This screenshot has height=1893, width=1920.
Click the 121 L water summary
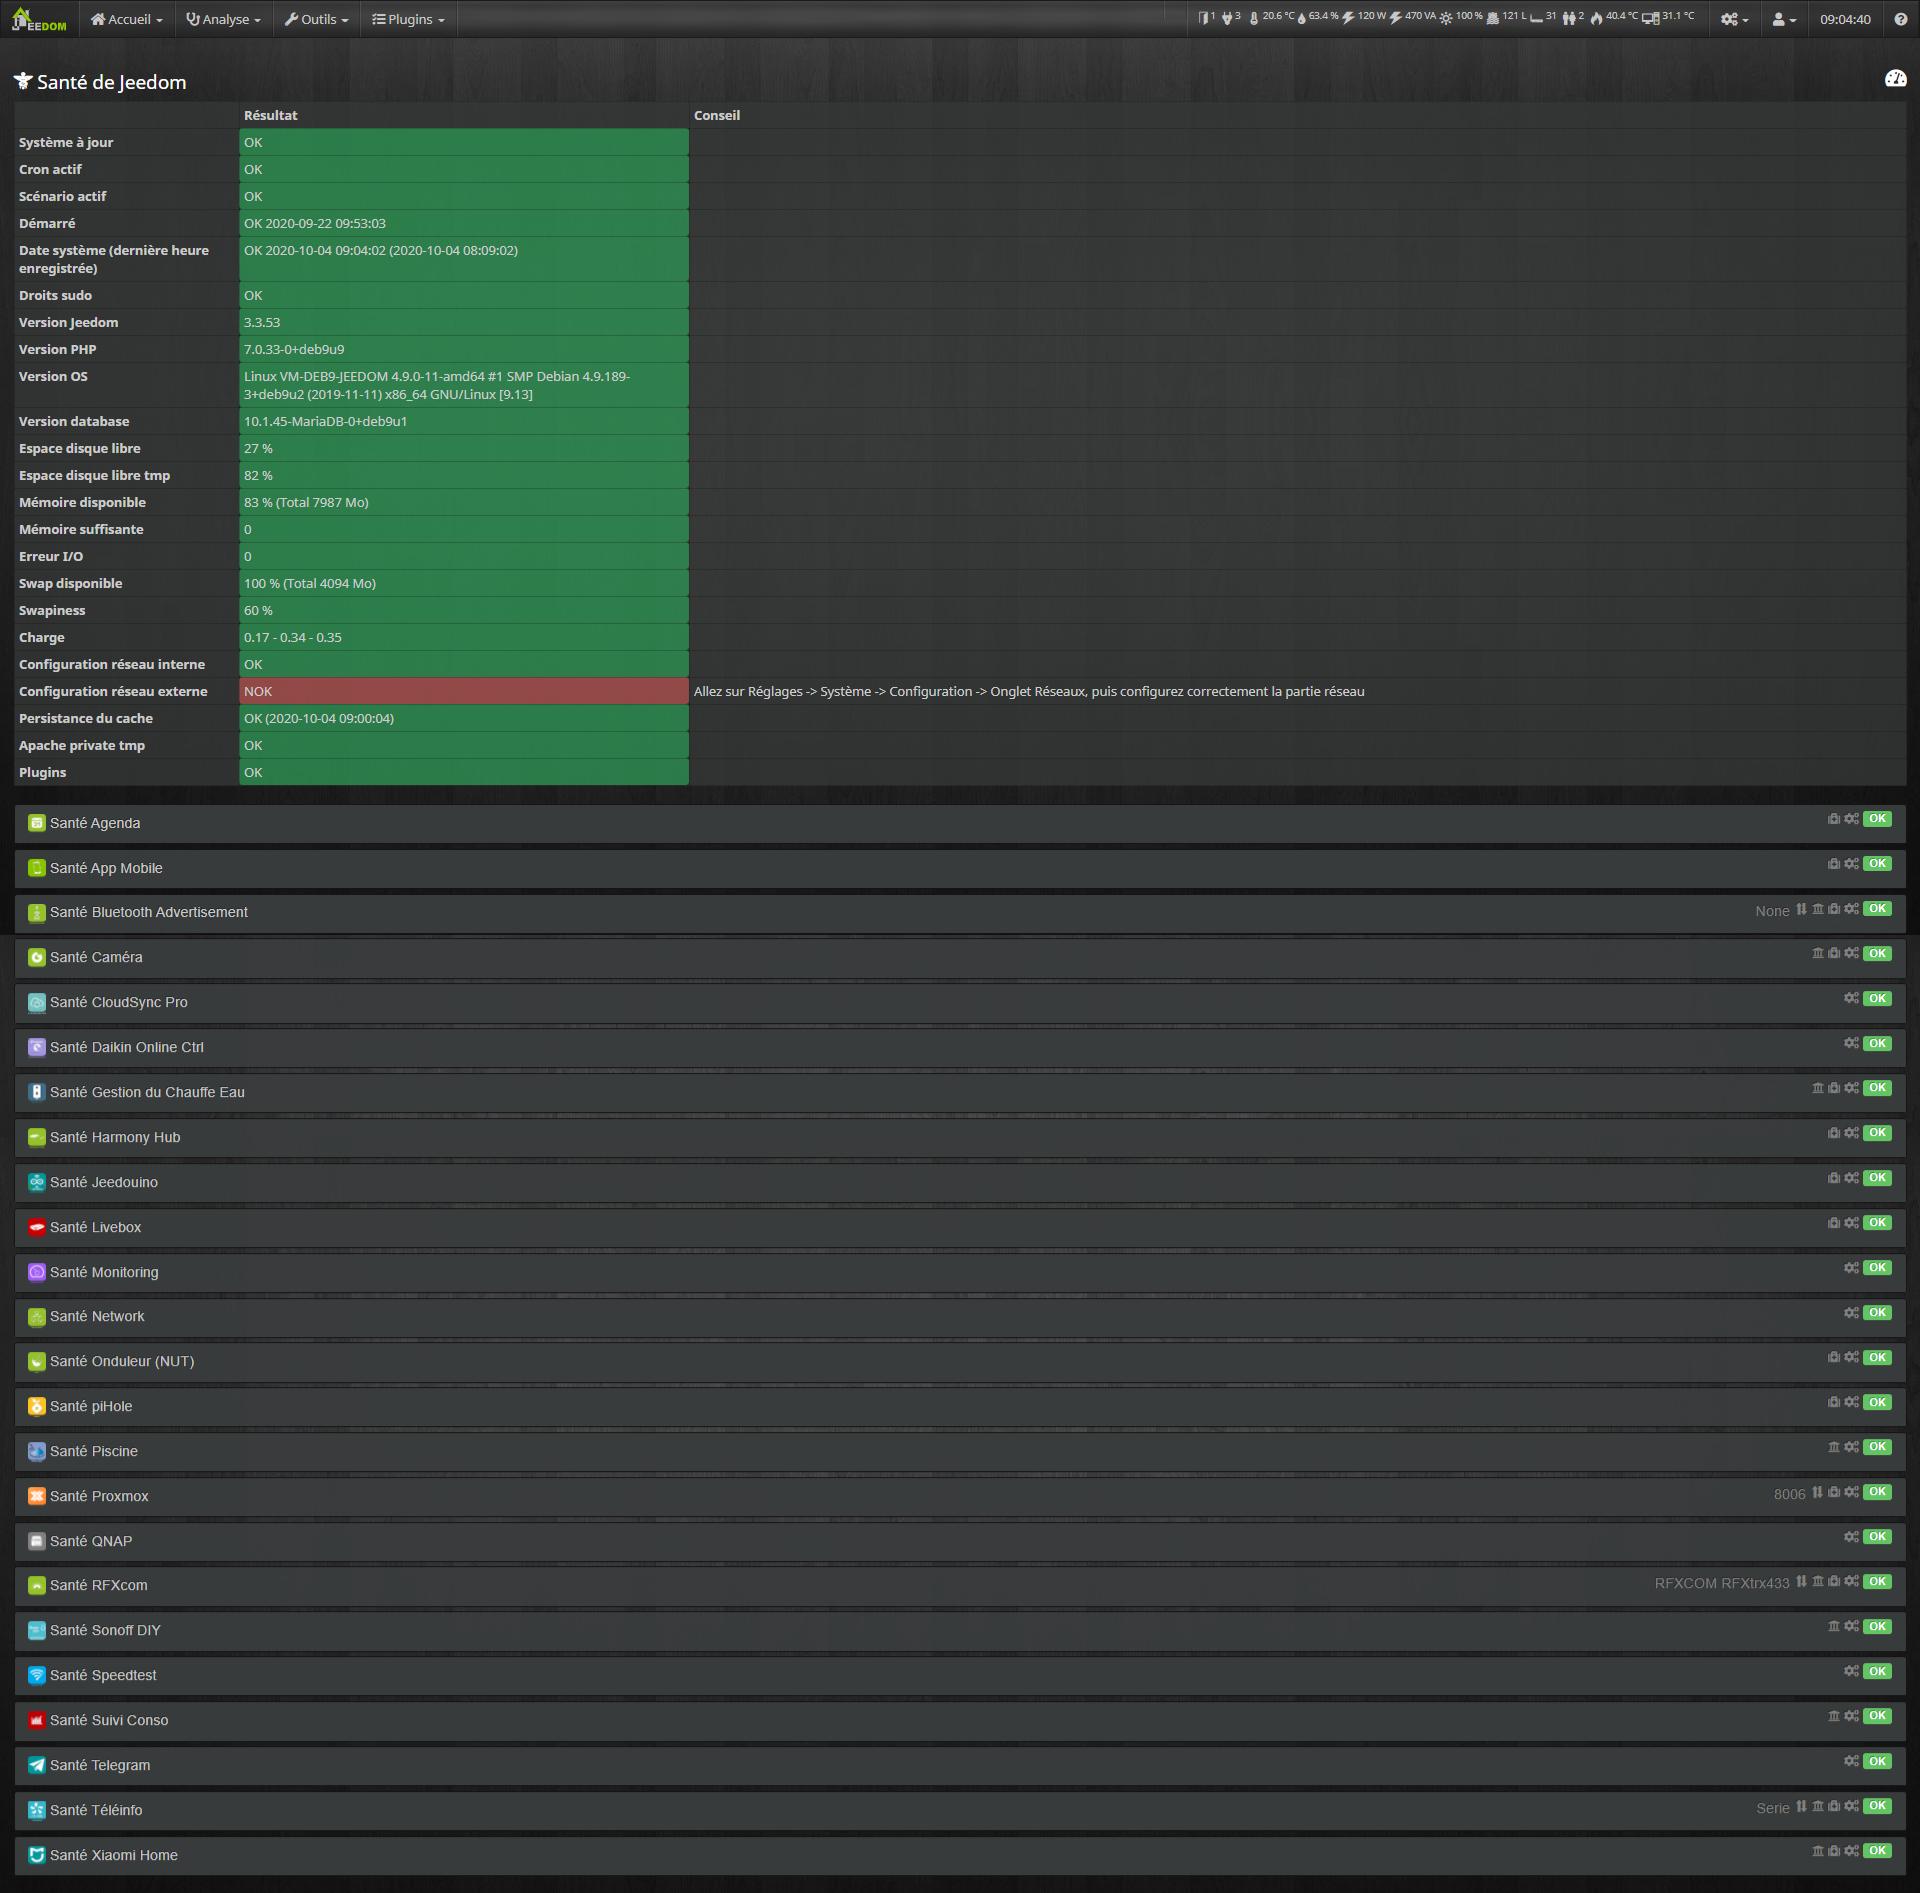point(1507,17)
